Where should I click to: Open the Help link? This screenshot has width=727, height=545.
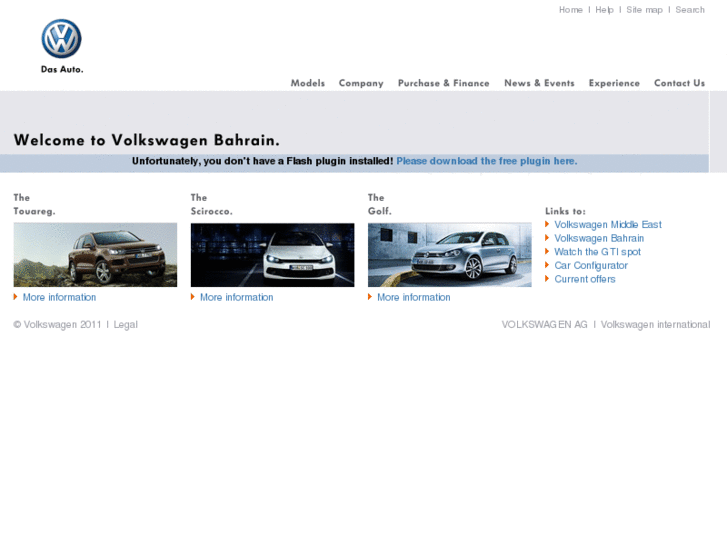coord(605,10)
